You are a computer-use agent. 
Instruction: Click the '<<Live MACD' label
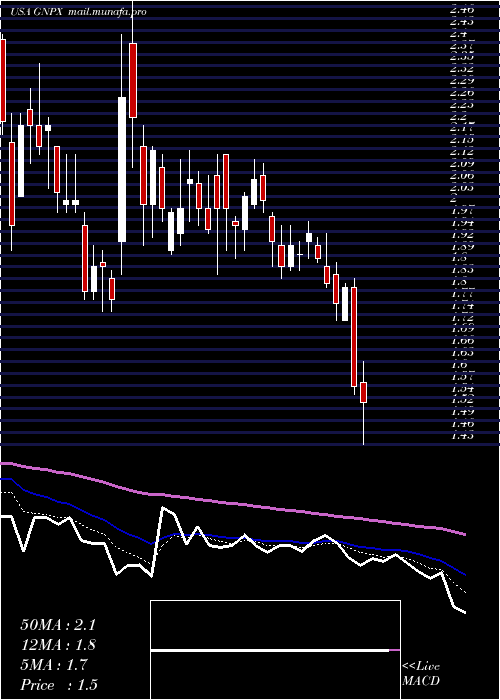click(x=421, y=674)
